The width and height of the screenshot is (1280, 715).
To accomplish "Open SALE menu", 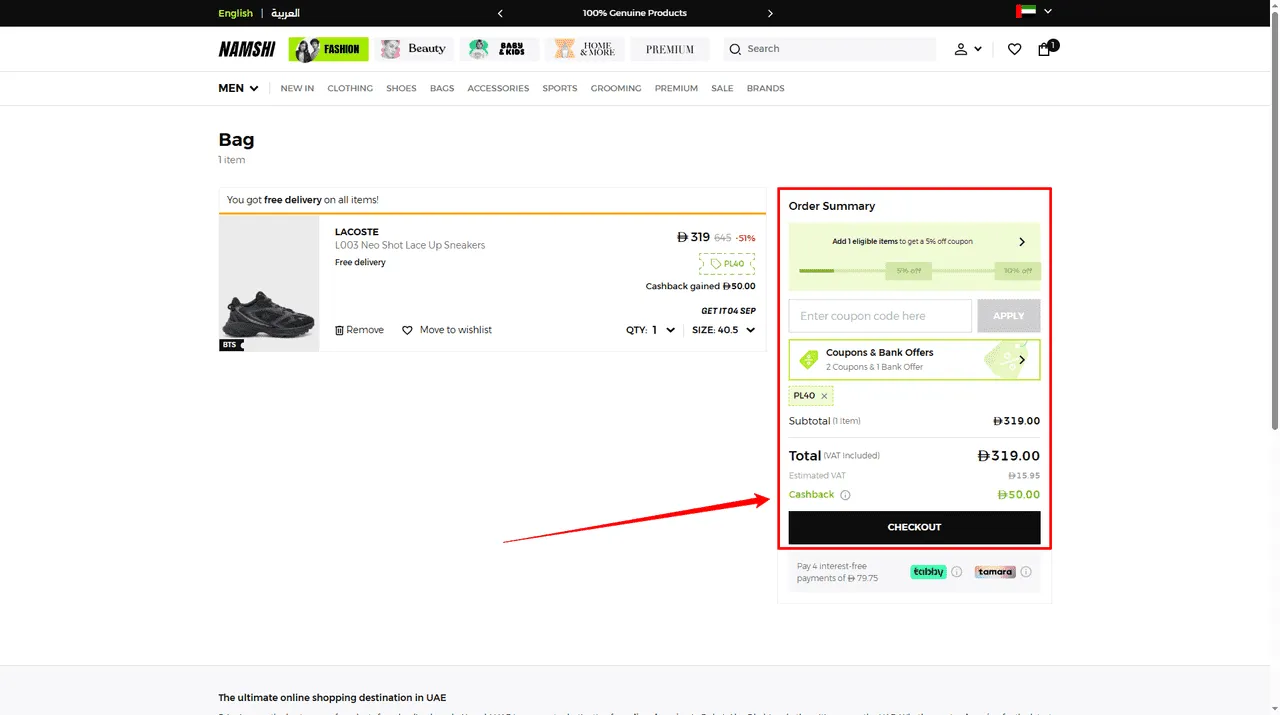I will [x=722, y=88].
